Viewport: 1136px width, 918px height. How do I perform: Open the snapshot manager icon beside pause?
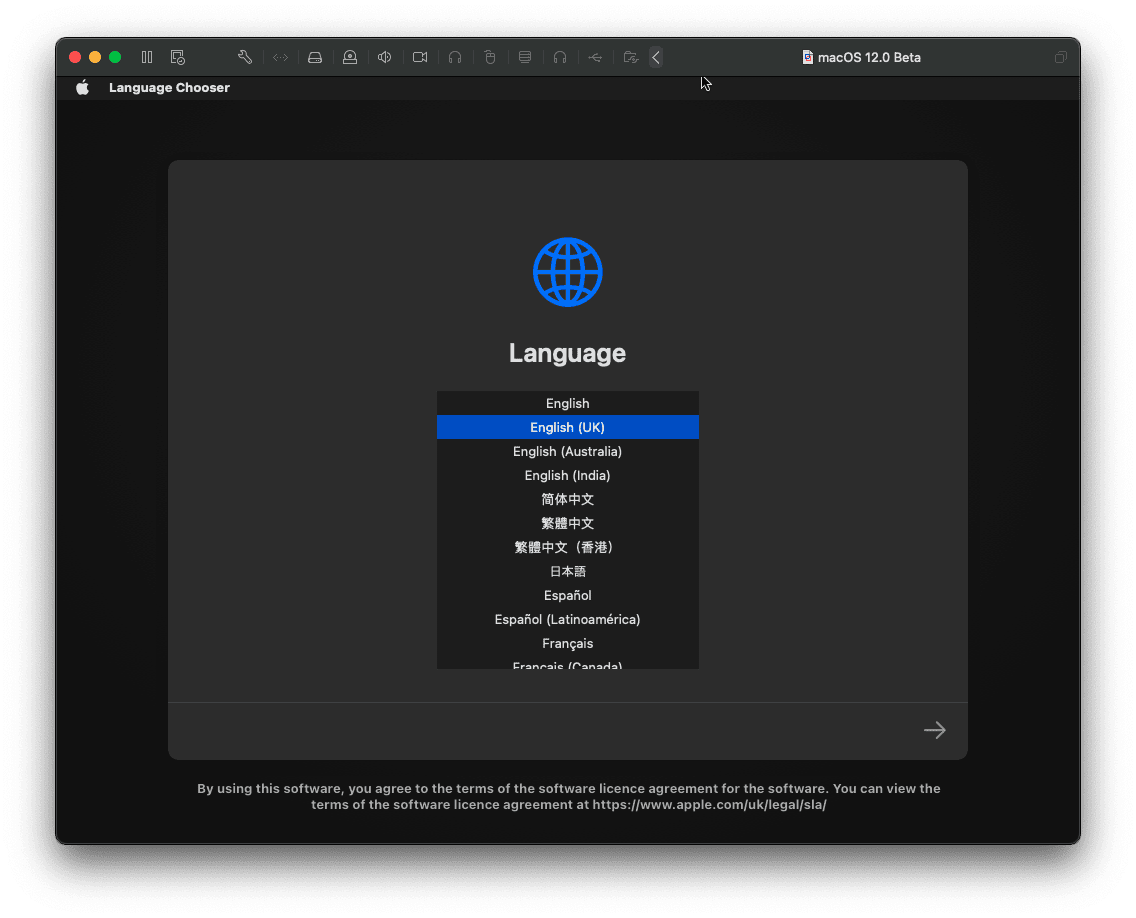pos(178,57)
